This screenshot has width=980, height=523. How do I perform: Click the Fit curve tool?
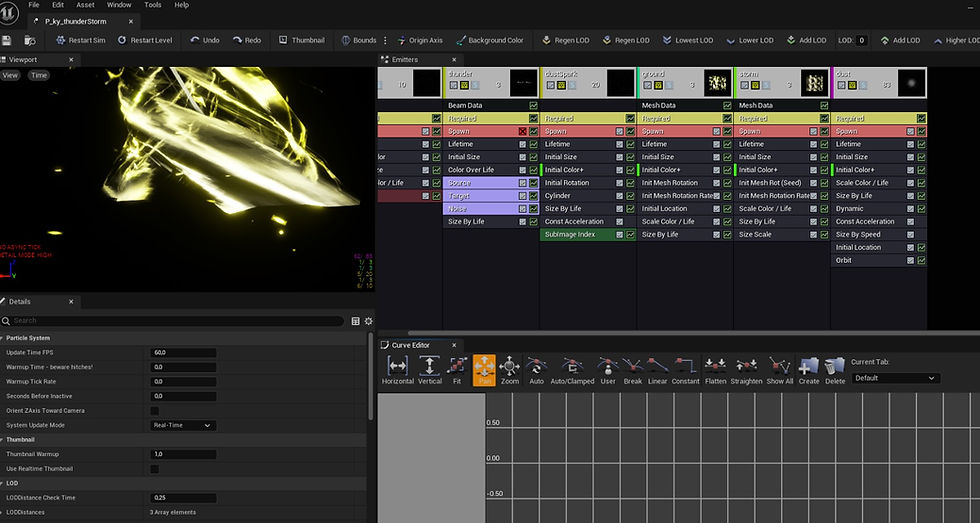457,370
